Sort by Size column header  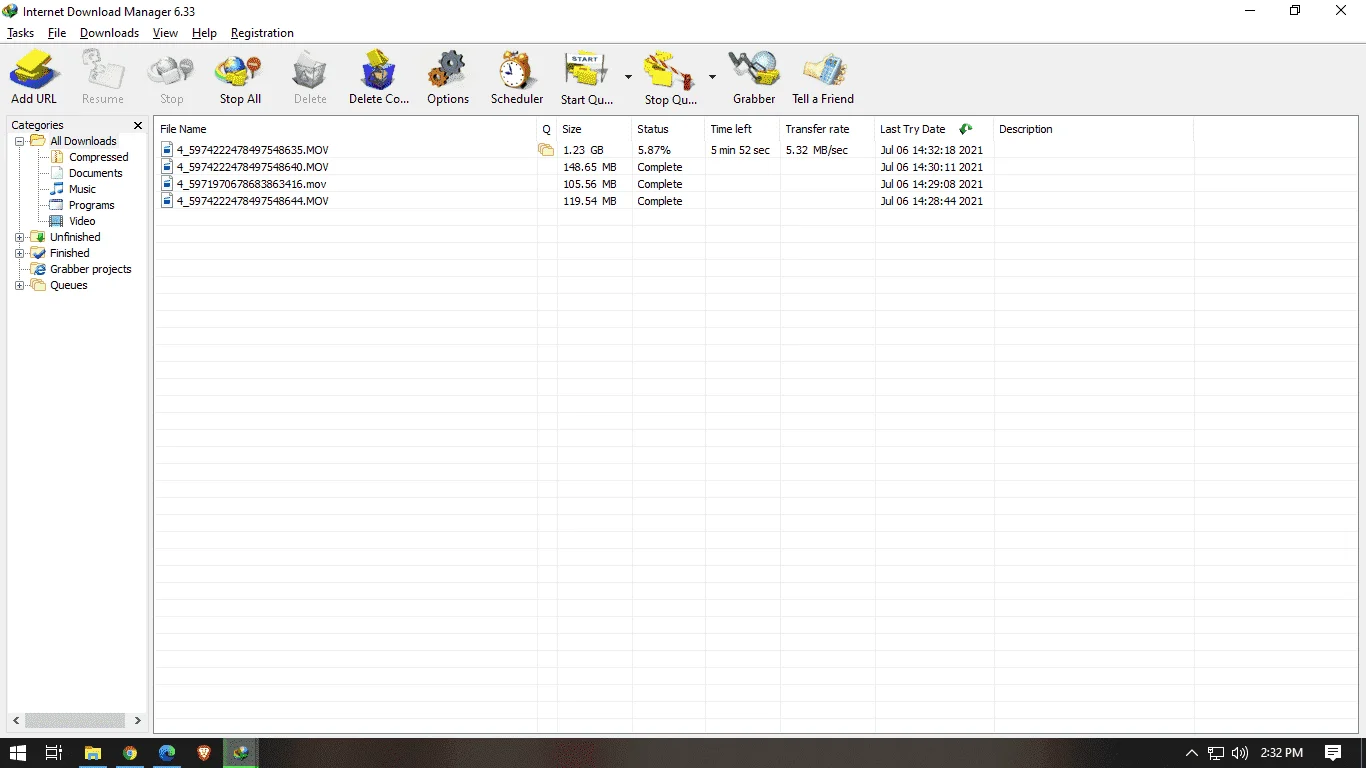pos(594,129)
